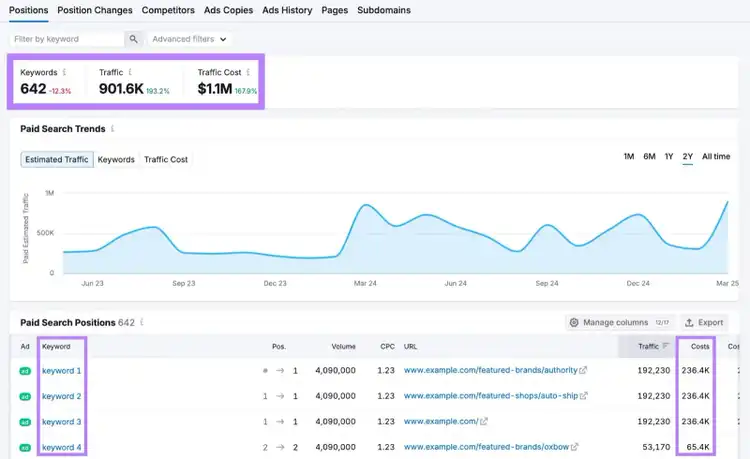Screen dimensions: 750x459
Task: Click the keyword search magnifier icon
Action: pyautogui.click(x=133, y=39)
